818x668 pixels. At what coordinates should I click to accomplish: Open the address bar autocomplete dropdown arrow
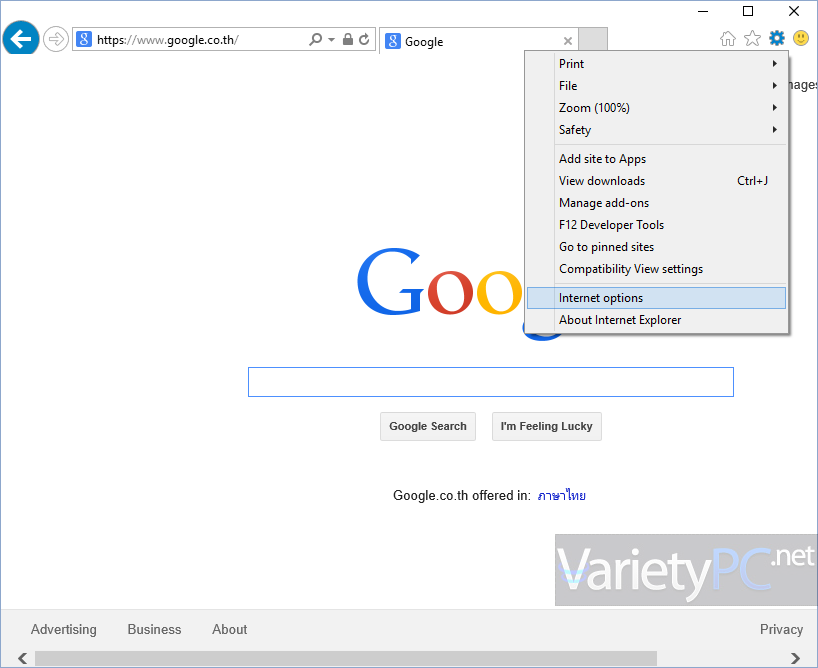(x=331, y=39)
